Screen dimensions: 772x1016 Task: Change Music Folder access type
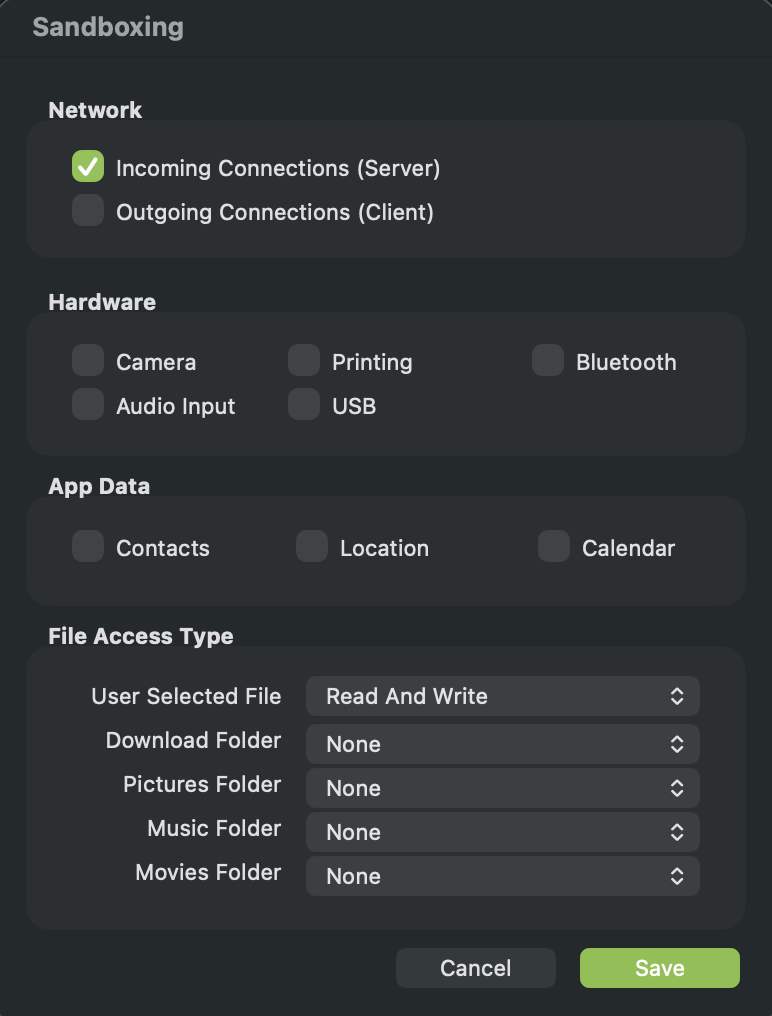[x=502, y=832]
